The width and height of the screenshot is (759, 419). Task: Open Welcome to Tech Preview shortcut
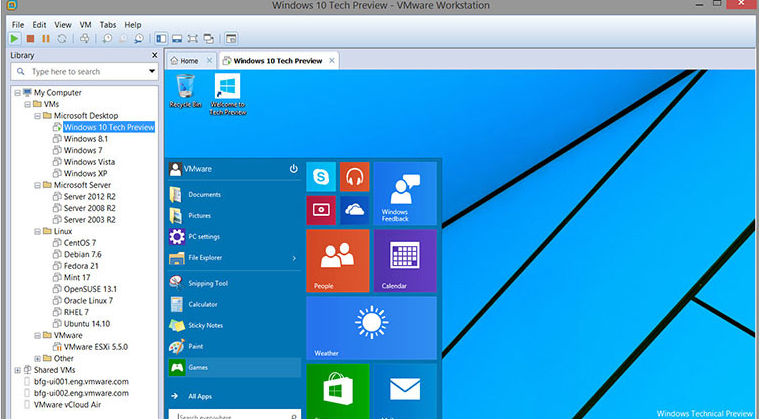click(x=228, y=95)
